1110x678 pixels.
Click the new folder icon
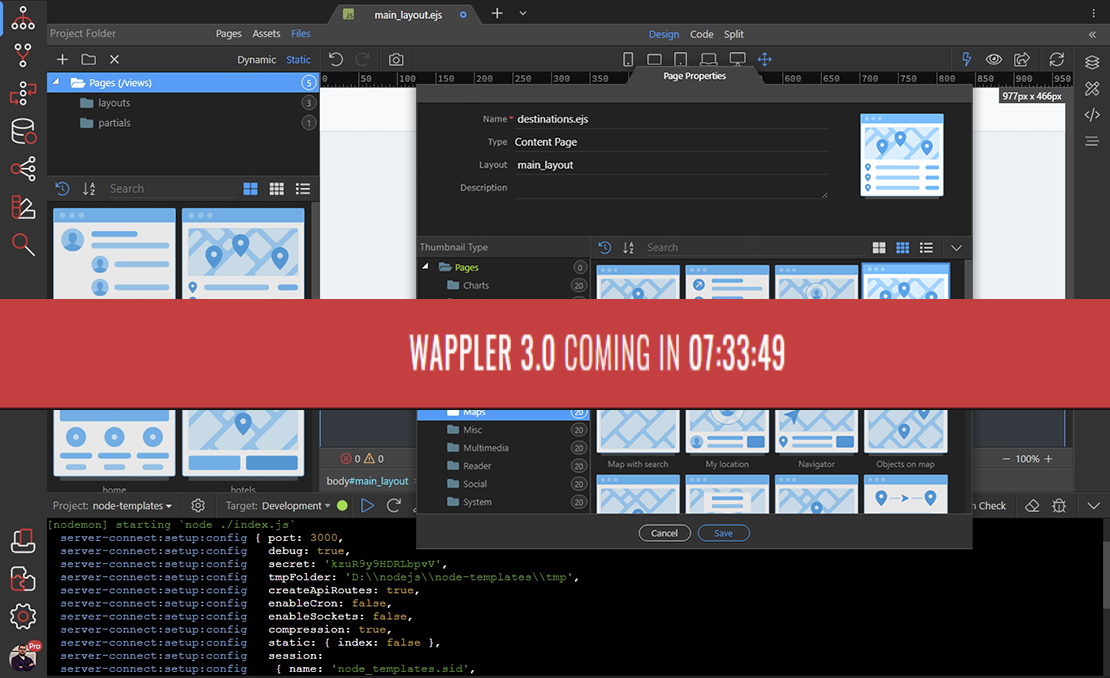pyautogui.click(x=88, y=59)
